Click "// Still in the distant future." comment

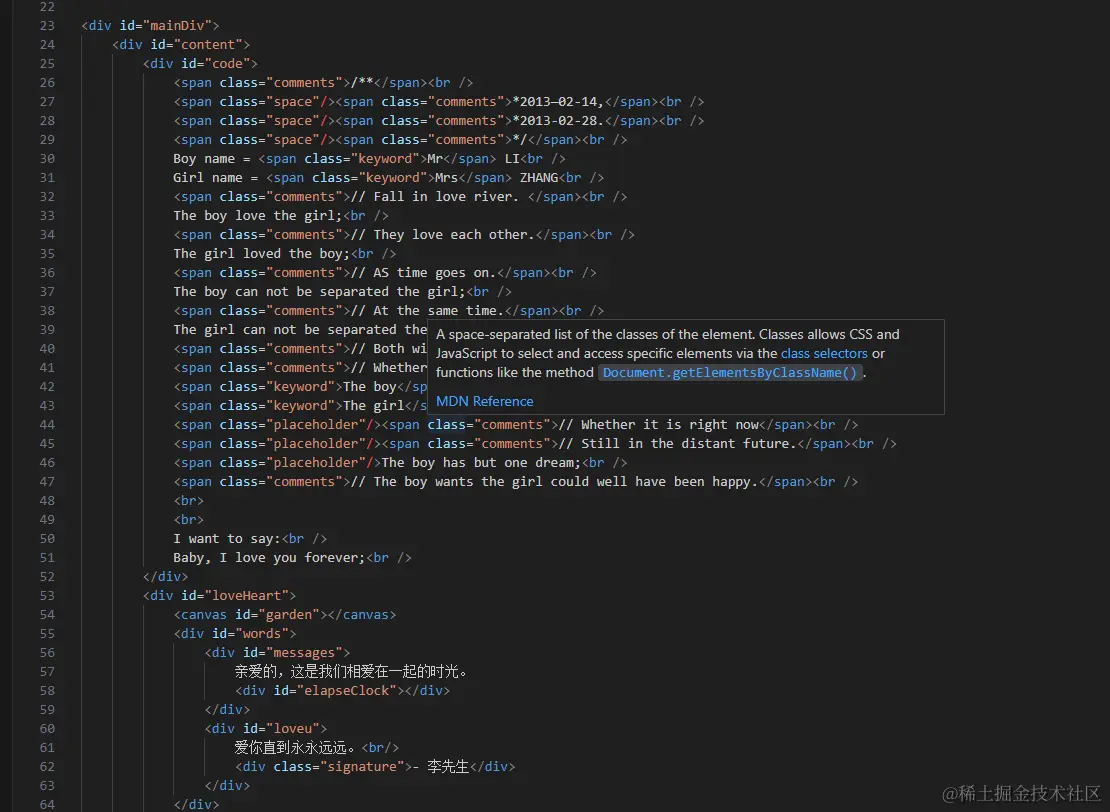coord(678,444)
